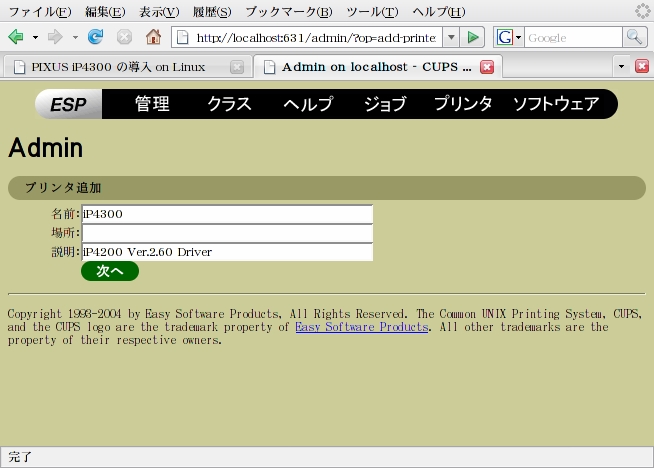The height and width of the screenshot is (468, 654).
Task: Open ジョブ in the CUPS navigation
Action: tap(385, 104)
